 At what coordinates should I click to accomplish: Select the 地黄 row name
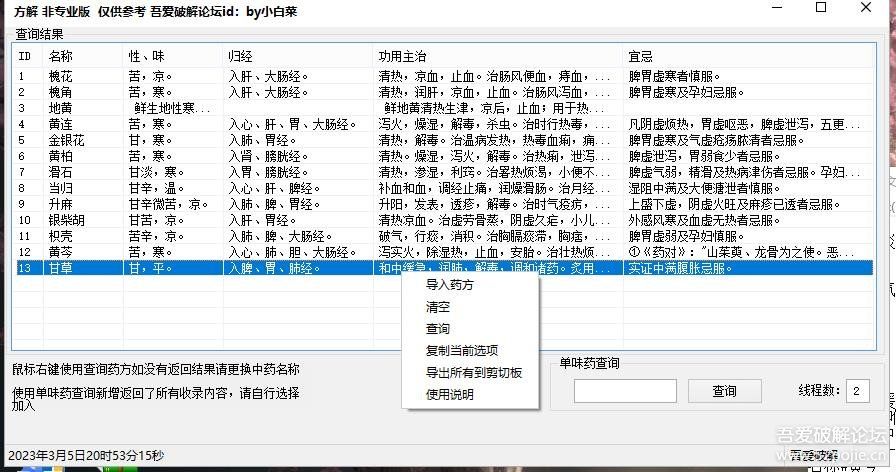click(61, 108)
